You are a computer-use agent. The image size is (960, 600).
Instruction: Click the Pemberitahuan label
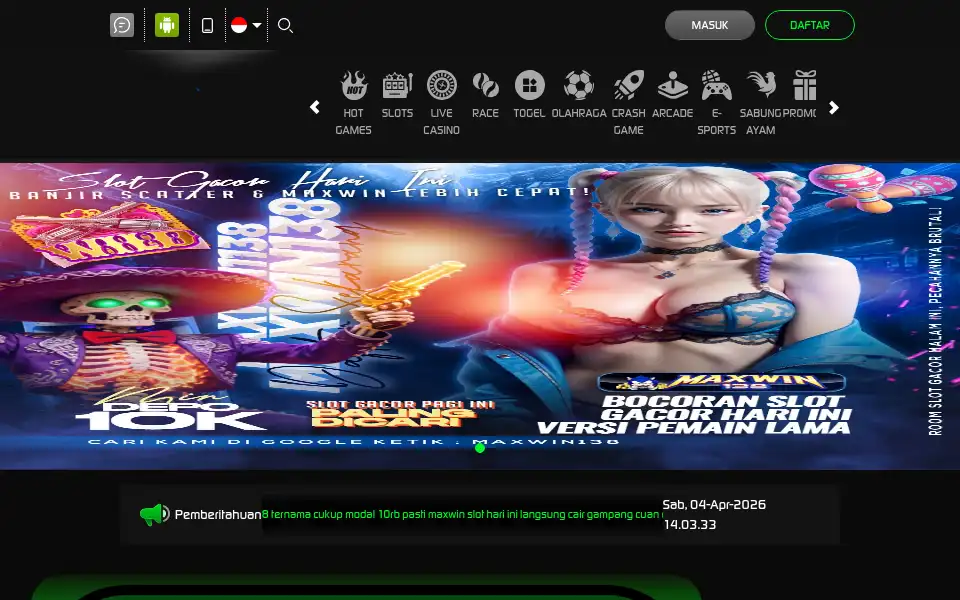coord(218,514)
